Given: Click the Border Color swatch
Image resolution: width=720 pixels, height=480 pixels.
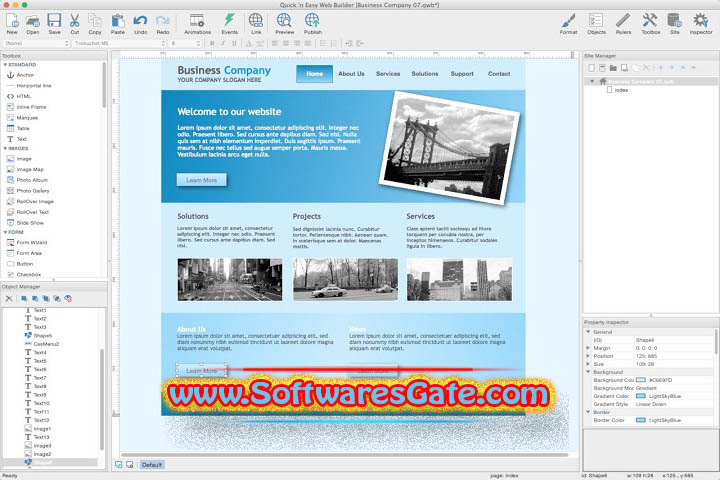Looking at the screenshot, I should click(x=640, y=420).
